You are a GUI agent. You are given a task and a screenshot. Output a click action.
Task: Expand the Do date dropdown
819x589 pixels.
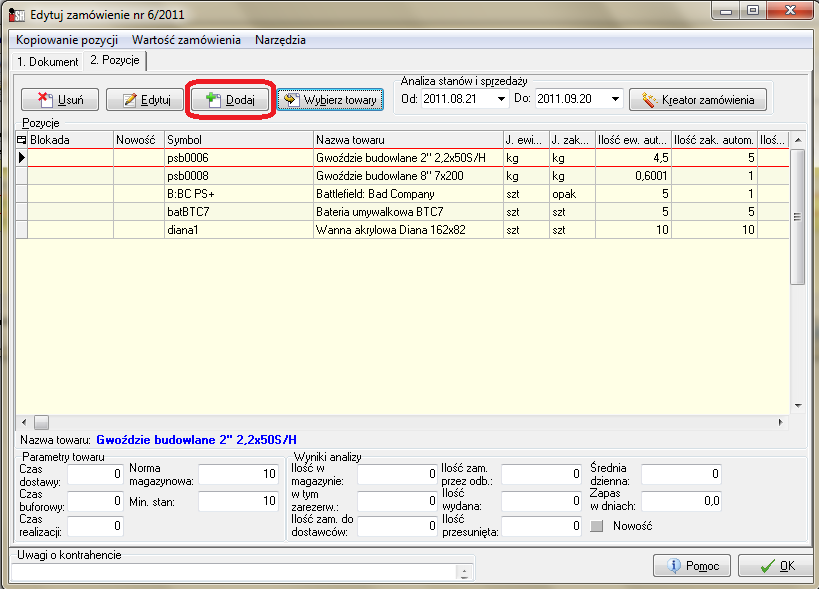point(615,99)
